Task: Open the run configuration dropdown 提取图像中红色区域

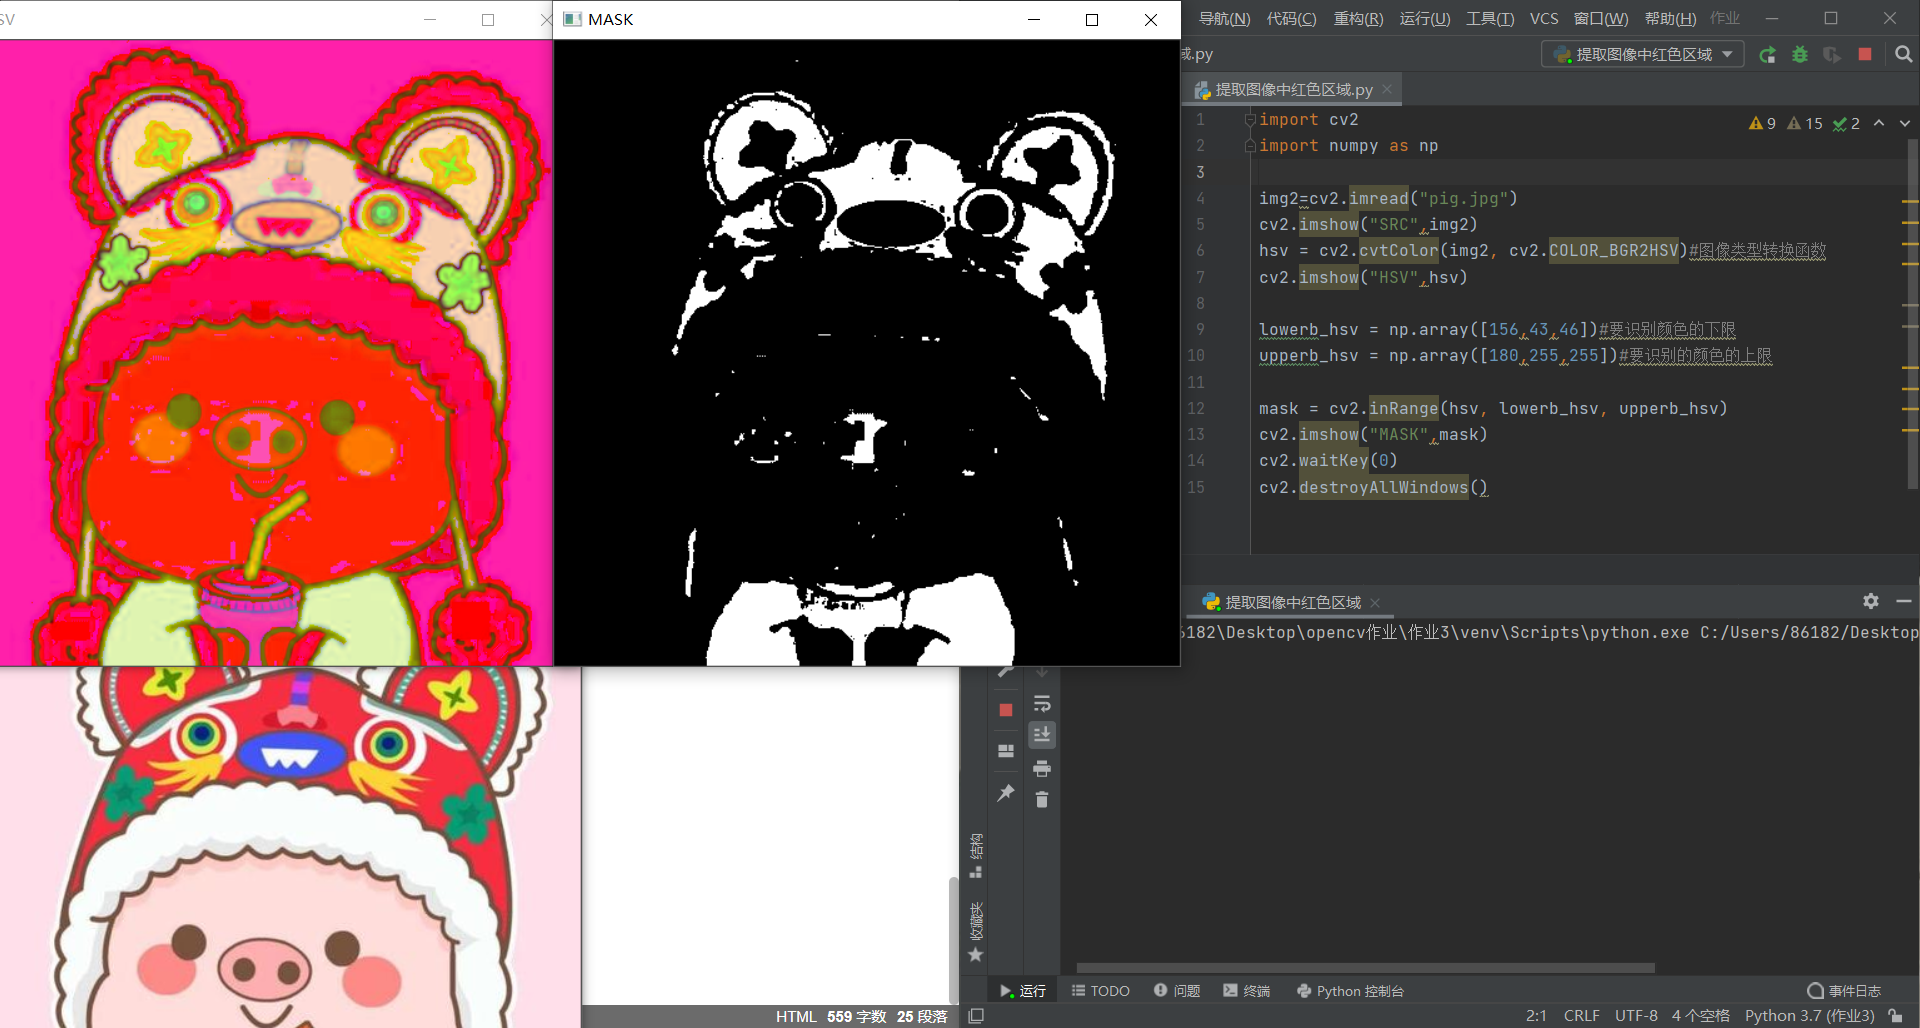Action: (1643, 54)
